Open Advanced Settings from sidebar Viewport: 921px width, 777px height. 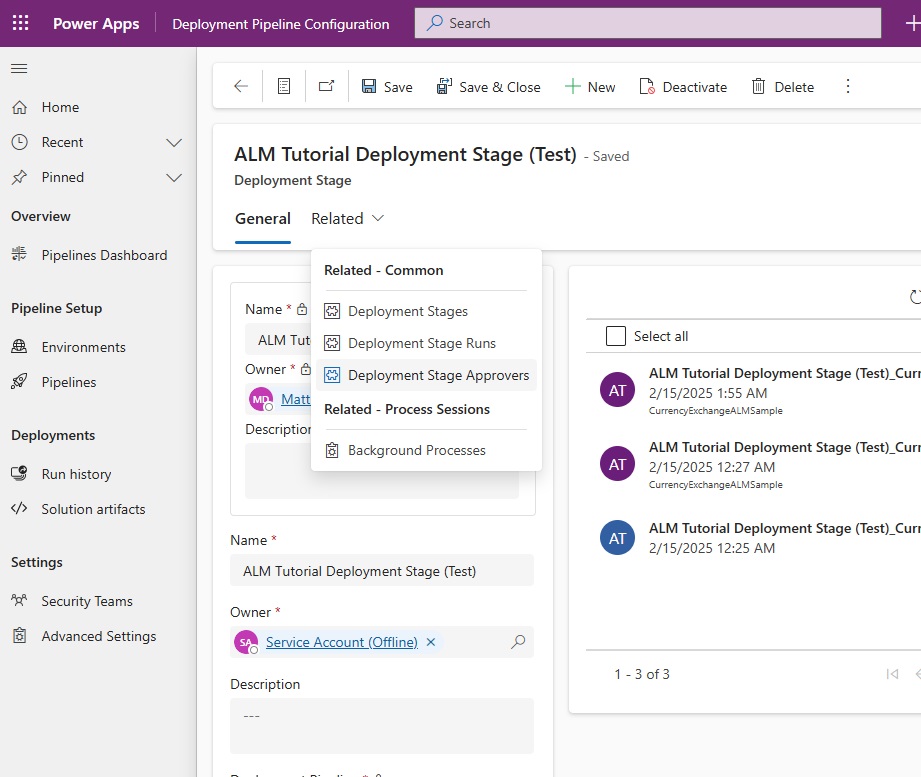[98, 636]
